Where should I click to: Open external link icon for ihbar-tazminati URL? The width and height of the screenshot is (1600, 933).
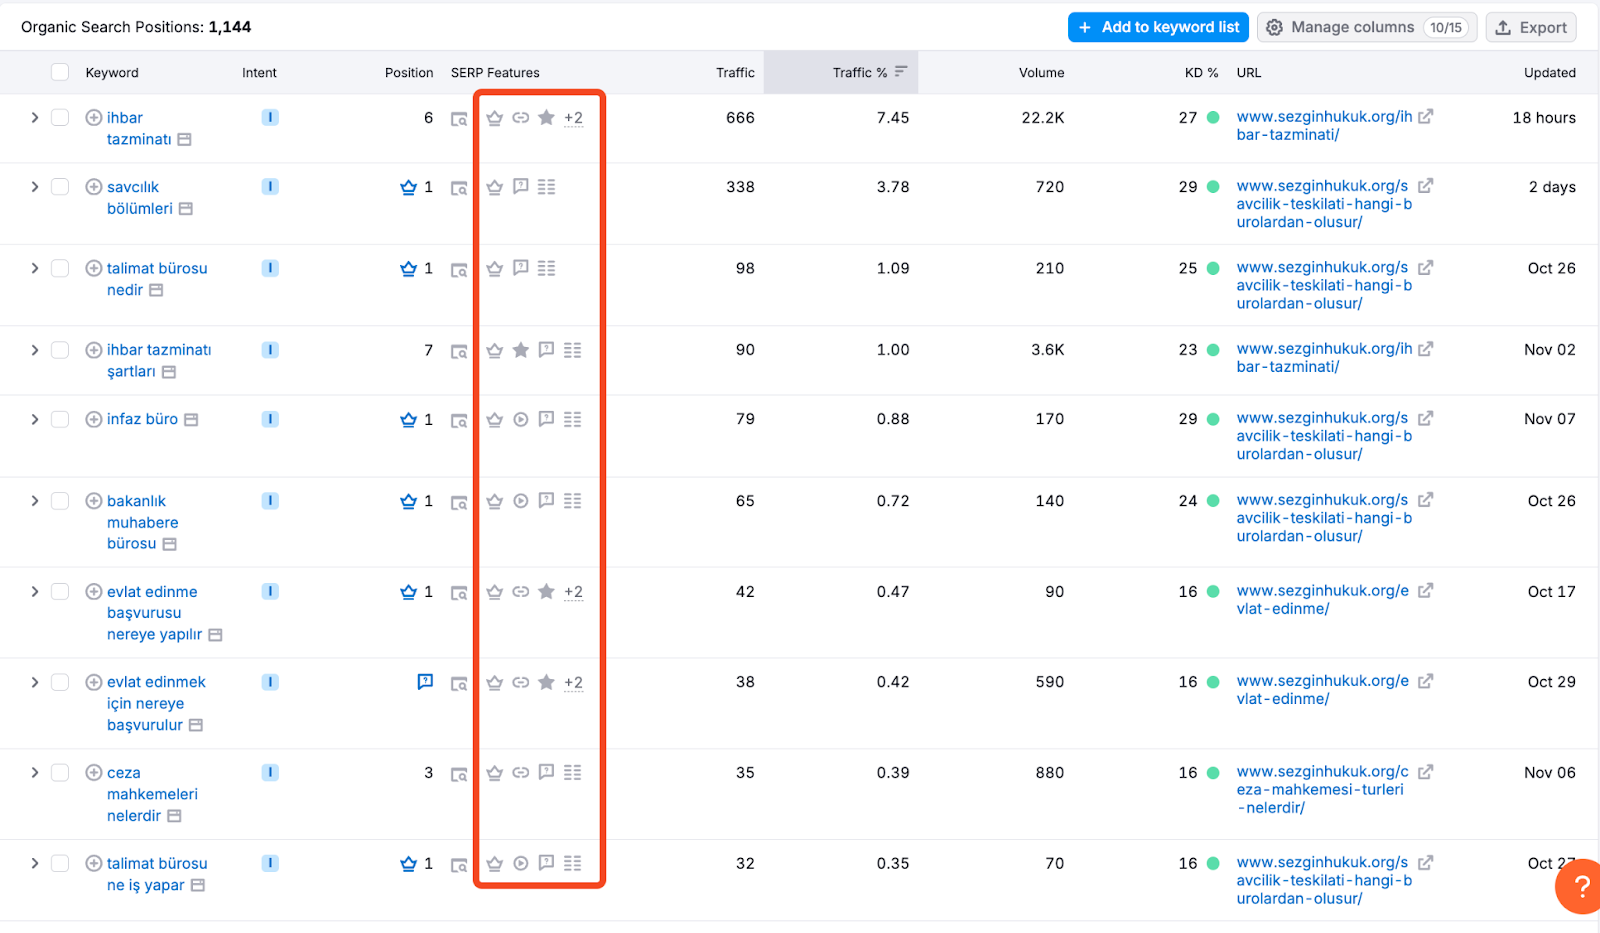[x=1425, y=117]
